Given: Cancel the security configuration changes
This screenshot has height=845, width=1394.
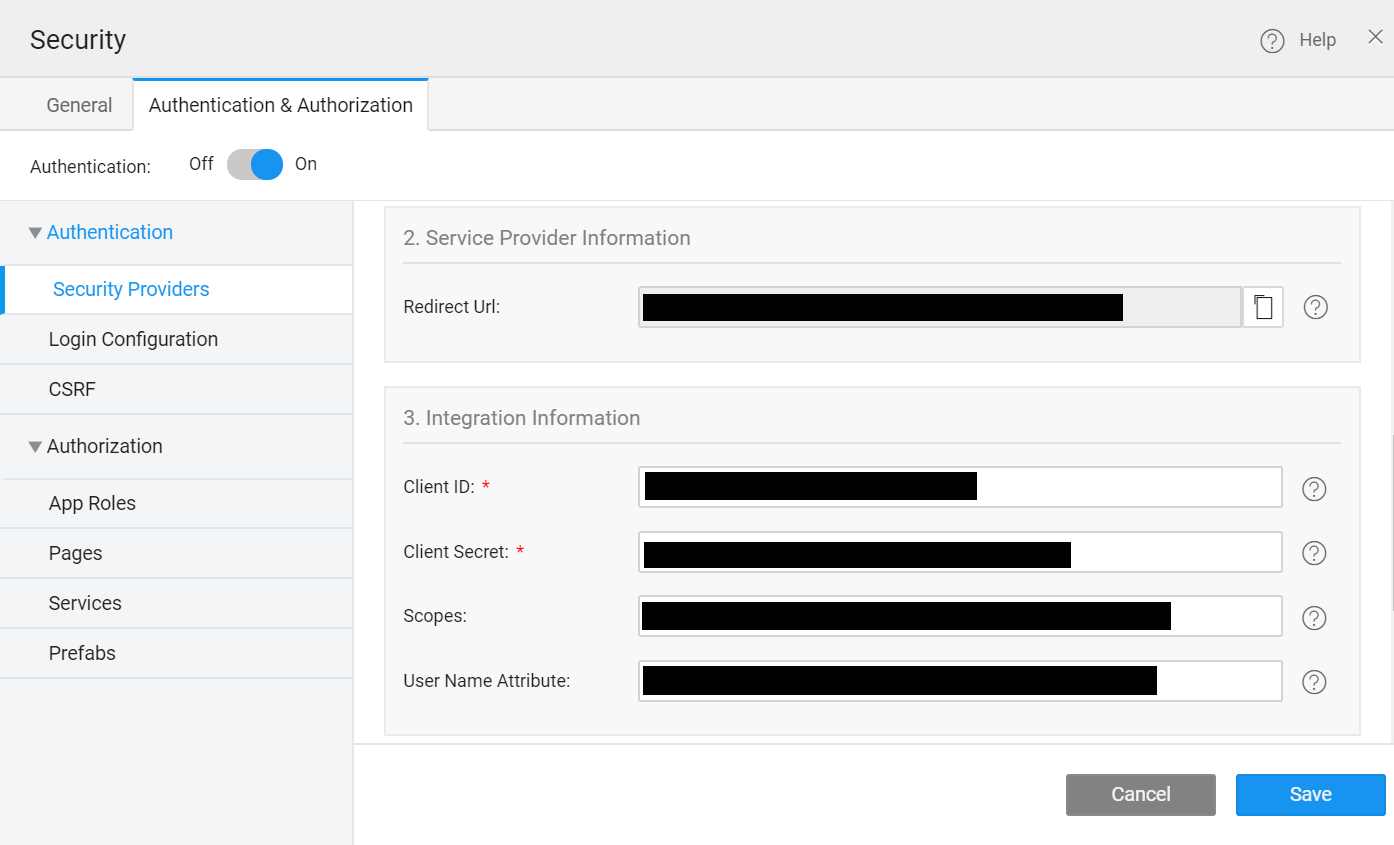Looking at the screenshot, I should (x=1140, y=794).
